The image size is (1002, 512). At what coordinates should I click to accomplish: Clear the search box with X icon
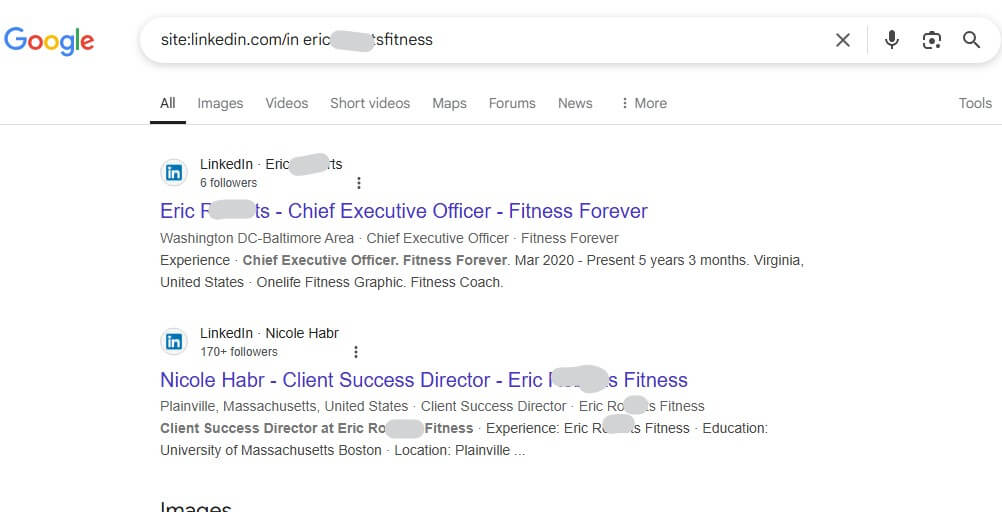click(x=843, y=40)
